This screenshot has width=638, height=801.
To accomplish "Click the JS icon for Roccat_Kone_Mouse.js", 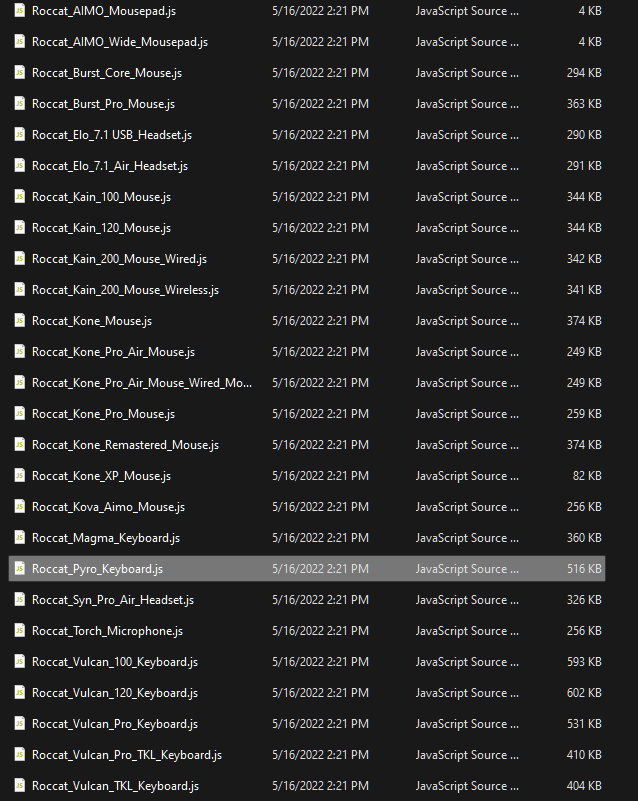I will click(x=19, y=321).
